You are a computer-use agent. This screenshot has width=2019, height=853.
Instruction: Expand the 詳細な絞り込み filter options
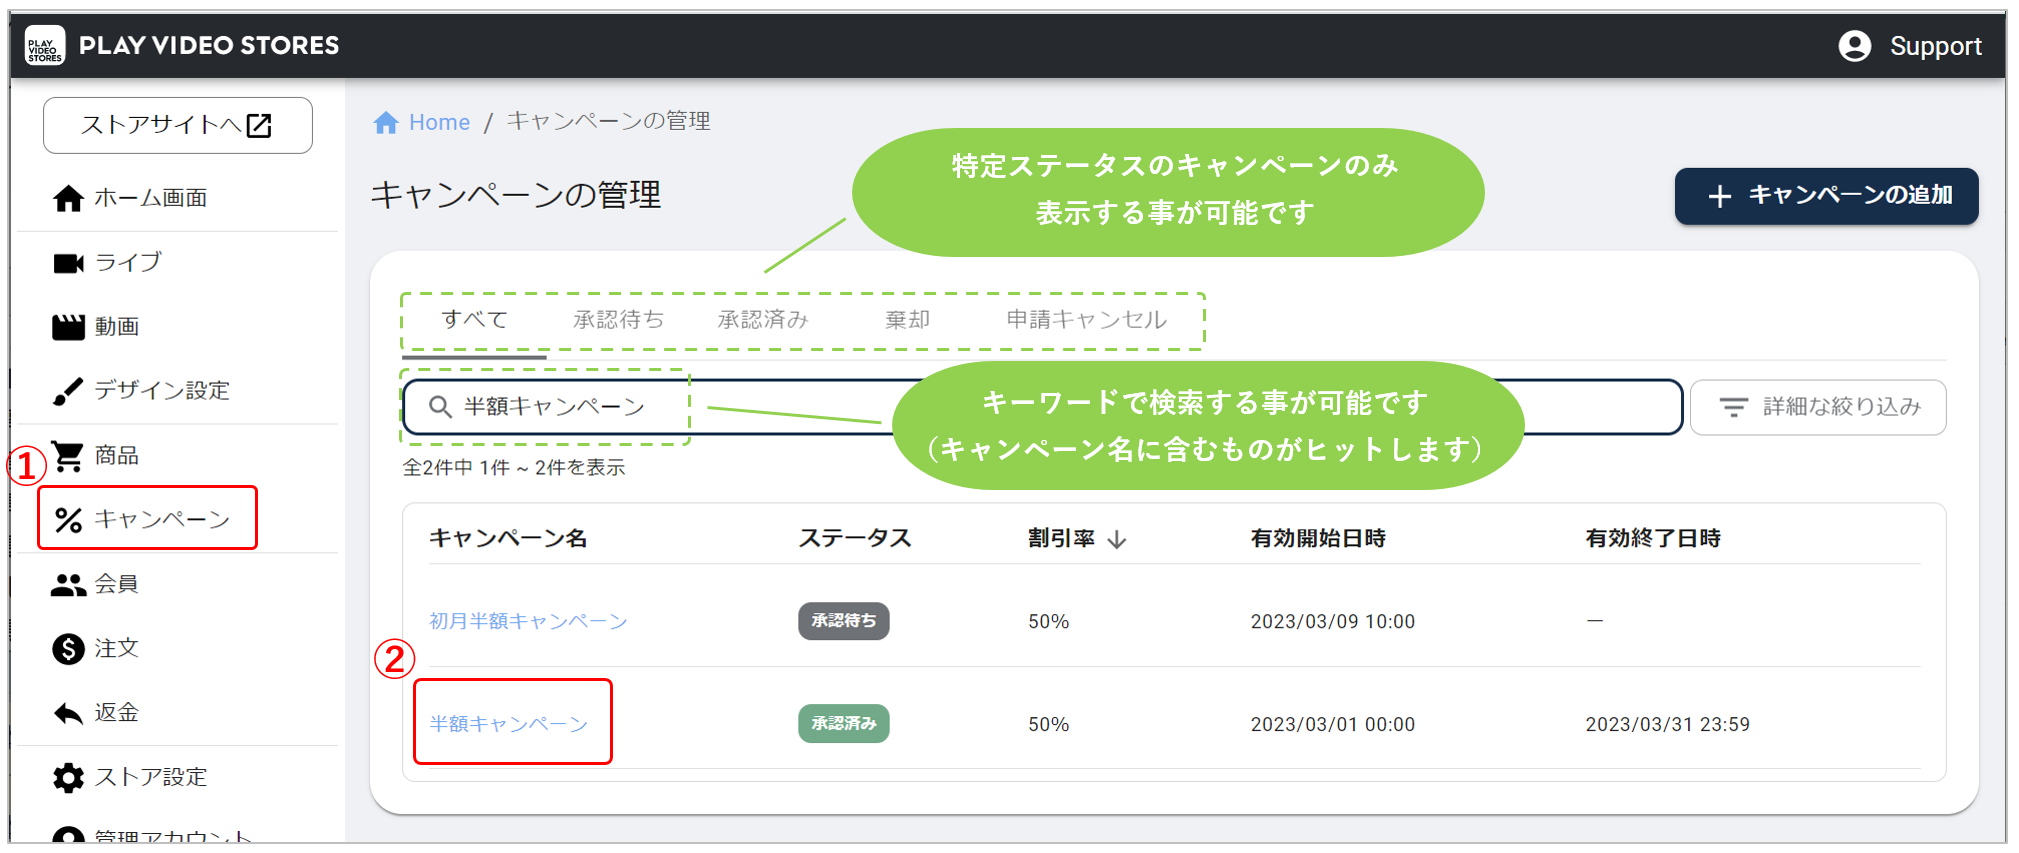[1817, 407]
